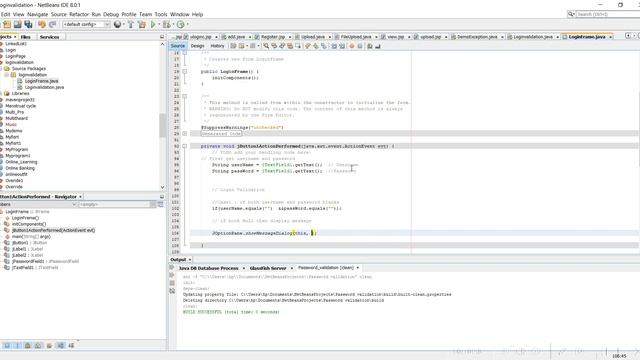Select jPasswordField1 in Navigator members
Image resolution: width=640 pixels, height=360 pixels.
pyautogui.click(x=45, y=261)
